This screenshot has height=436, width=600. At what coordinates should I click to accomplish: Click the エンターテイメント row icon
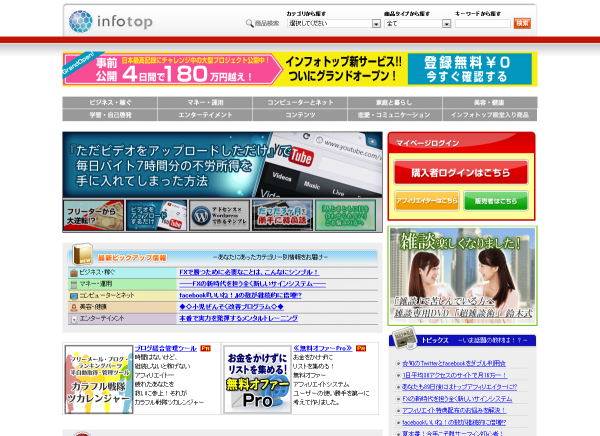click(x=74, y=318)
